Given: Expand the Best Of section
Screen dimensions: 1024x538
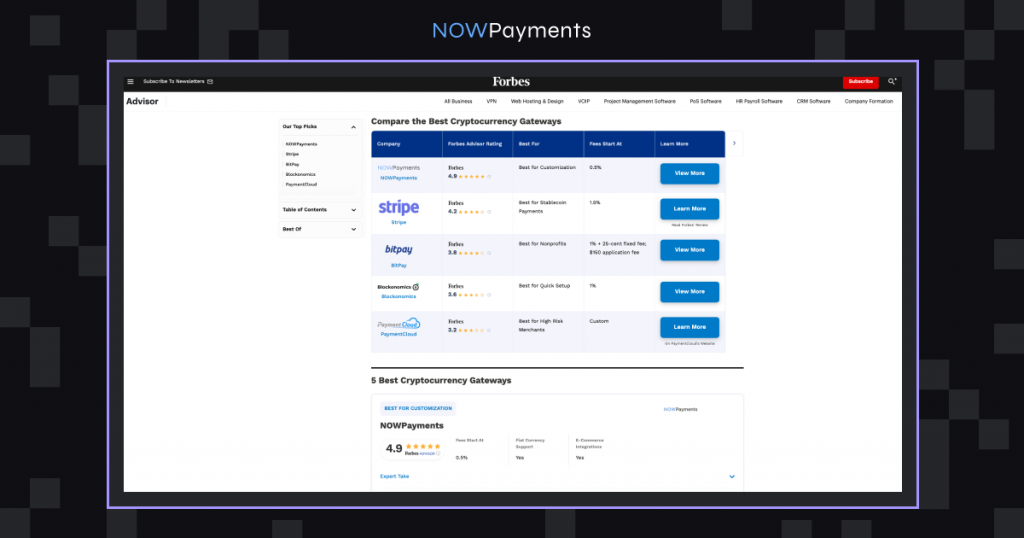Looking at the screenshot, I should click(353, 229).
